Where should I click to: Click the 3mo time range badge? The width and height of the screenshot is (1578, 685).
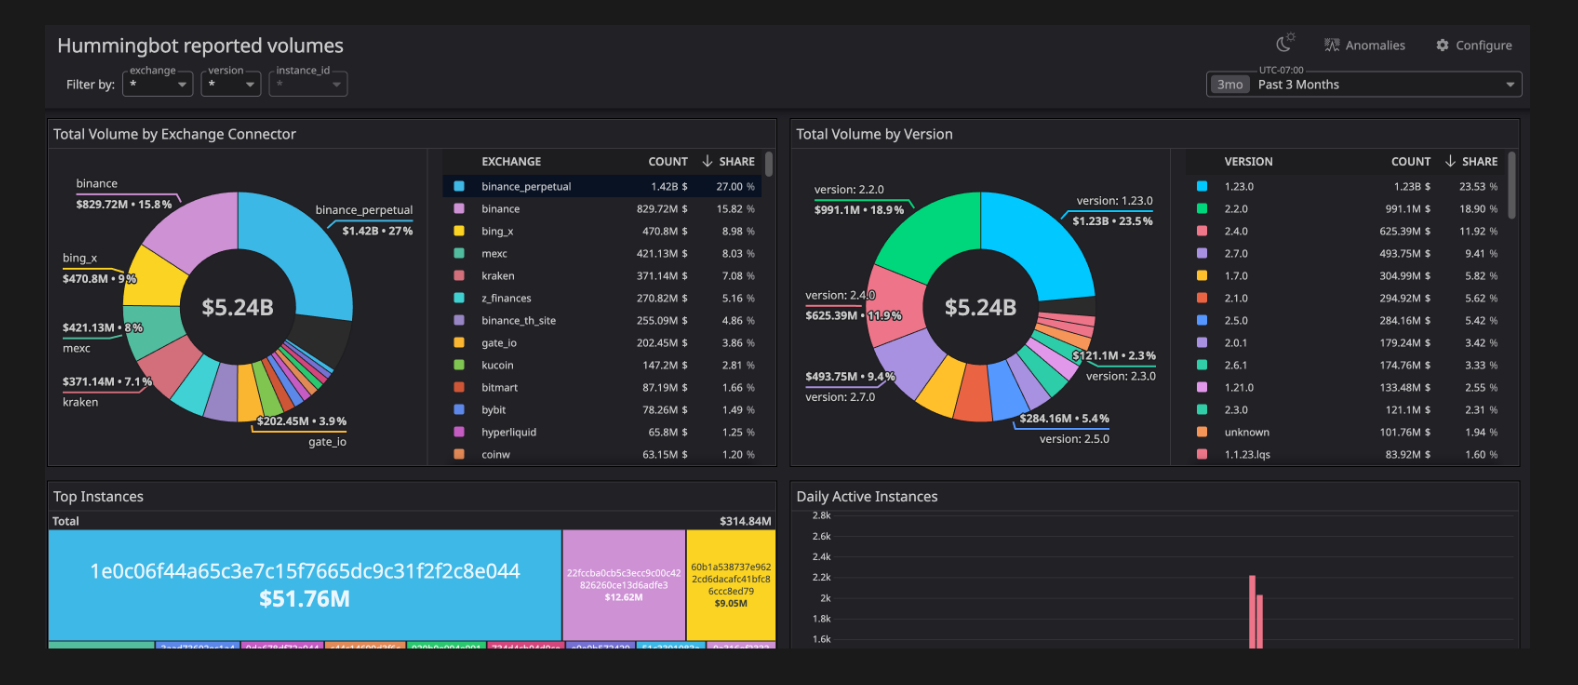pyautogui.click(x=1230, y=85)
